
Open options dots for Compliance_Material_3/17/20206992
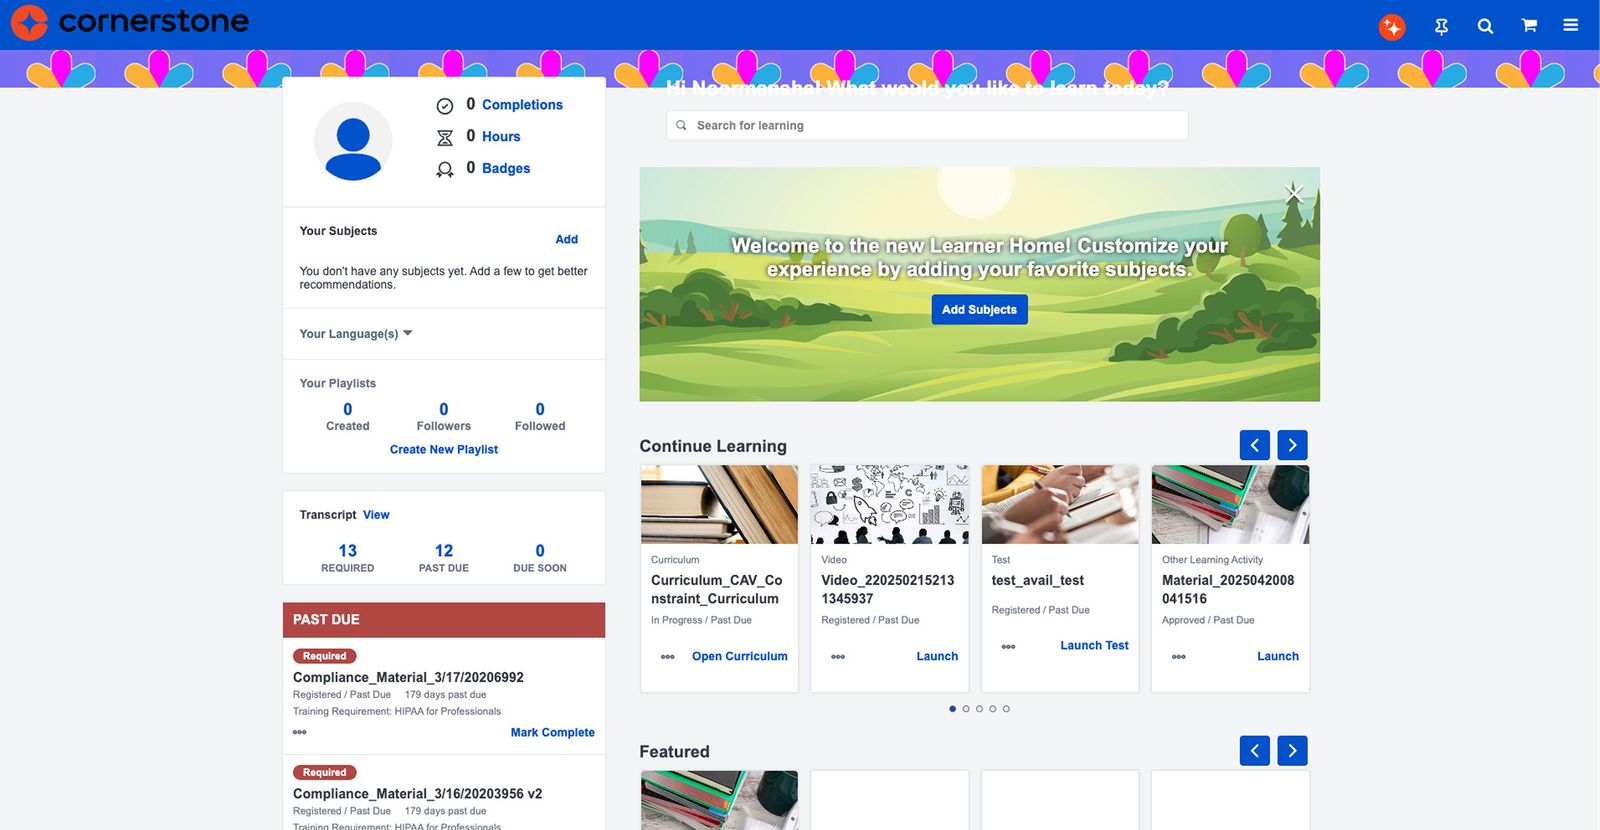300,732
